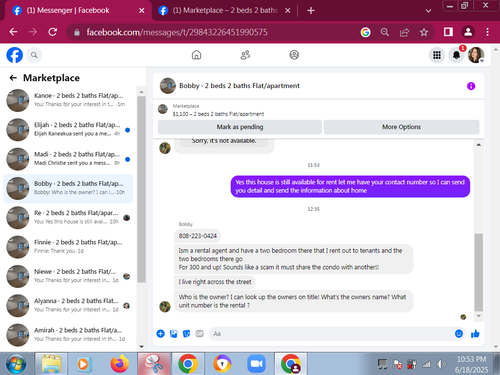The height and width of the screenshot is (375, 500).
Task: Open Snipping Tool on the taskbar
Action: pyautogui.click(x=154, y=364)
